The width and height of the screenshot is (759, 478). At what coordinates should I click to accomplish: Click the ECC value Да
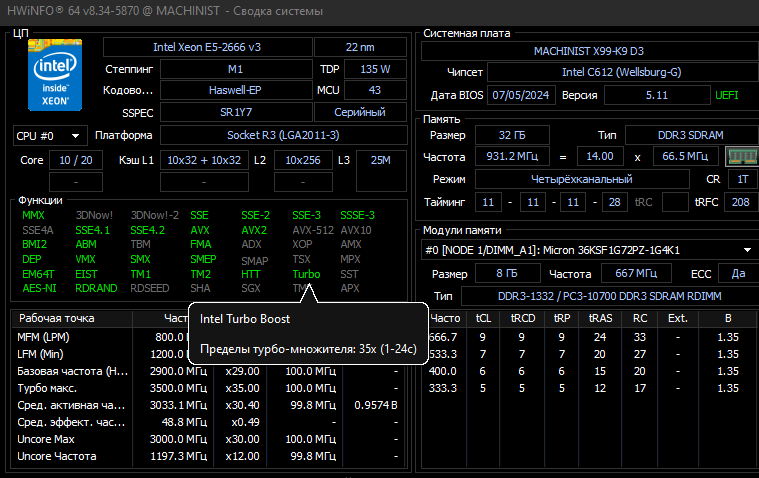click(x=739, y=273)
